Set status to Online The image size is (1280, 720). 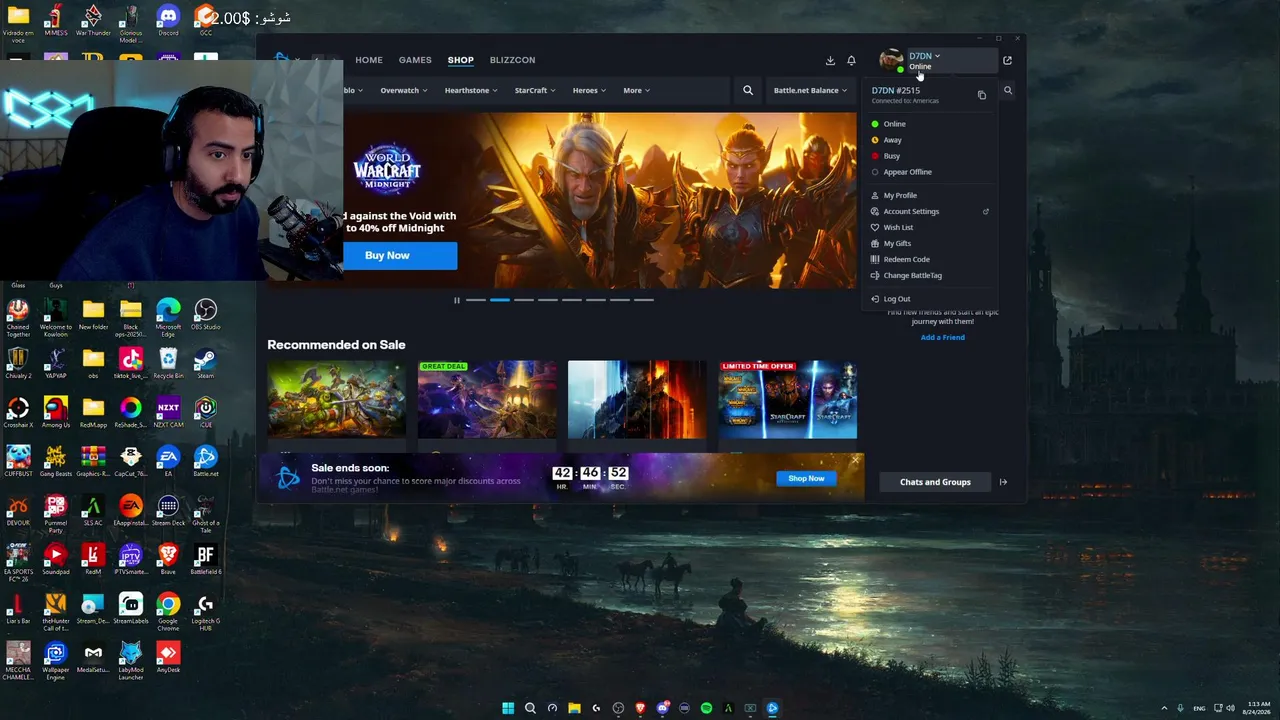895,124
